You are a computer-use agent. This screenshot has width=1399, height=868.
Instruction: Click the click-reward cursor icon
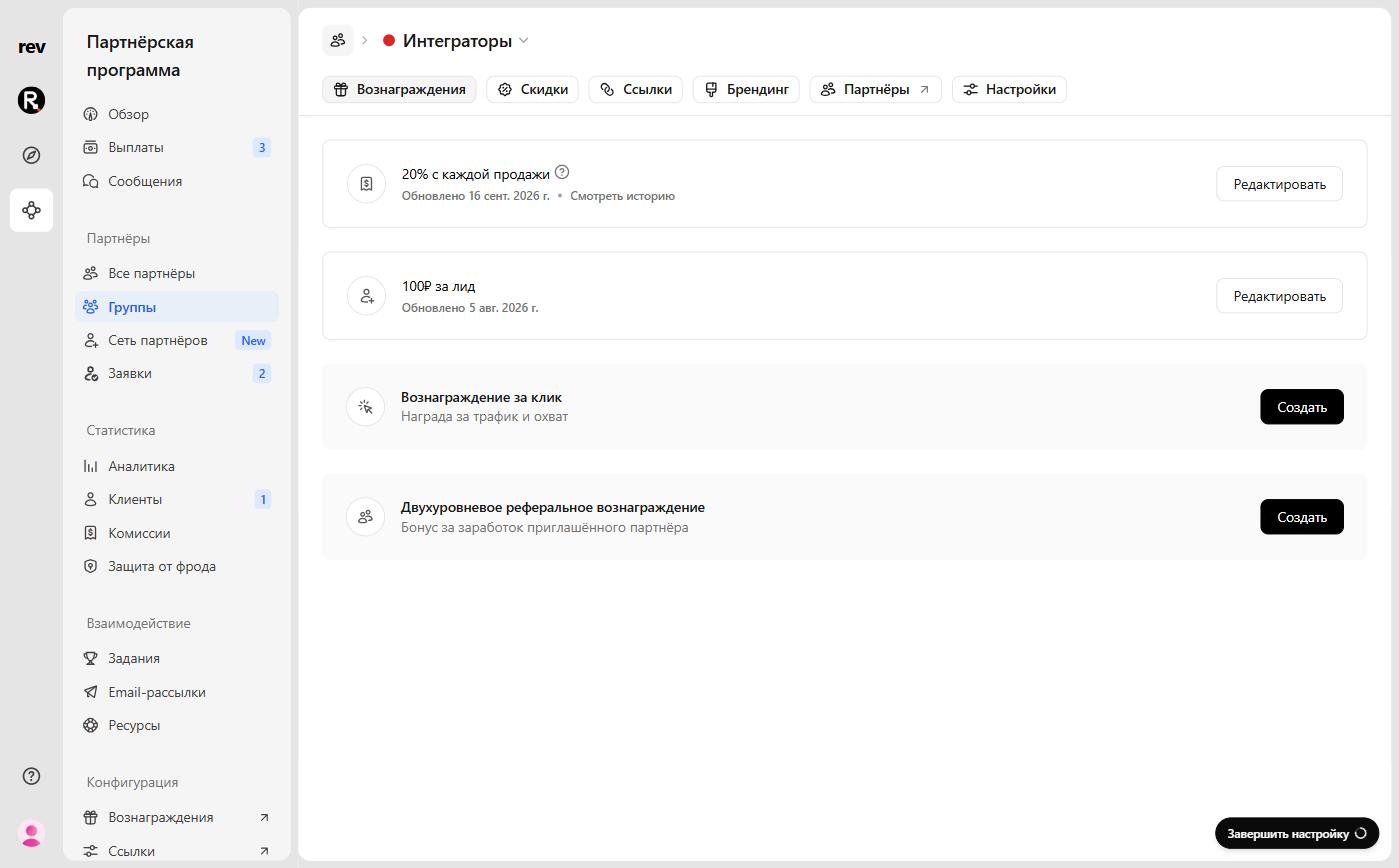(366, 407)
